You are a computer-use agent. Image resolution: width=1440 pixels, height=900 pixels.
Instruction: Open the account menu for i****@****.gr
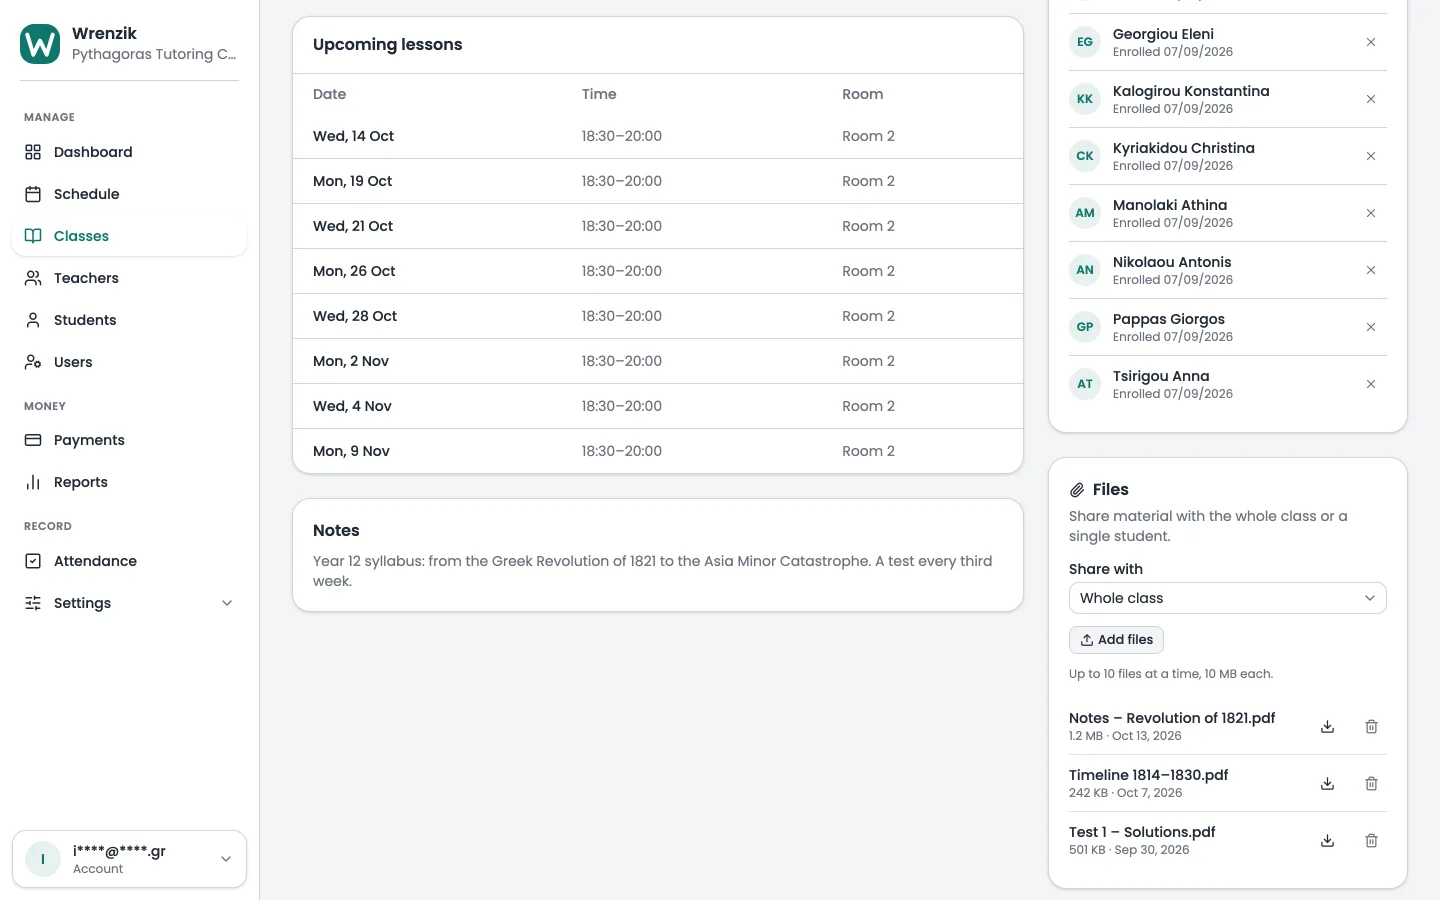coord(129,859)
